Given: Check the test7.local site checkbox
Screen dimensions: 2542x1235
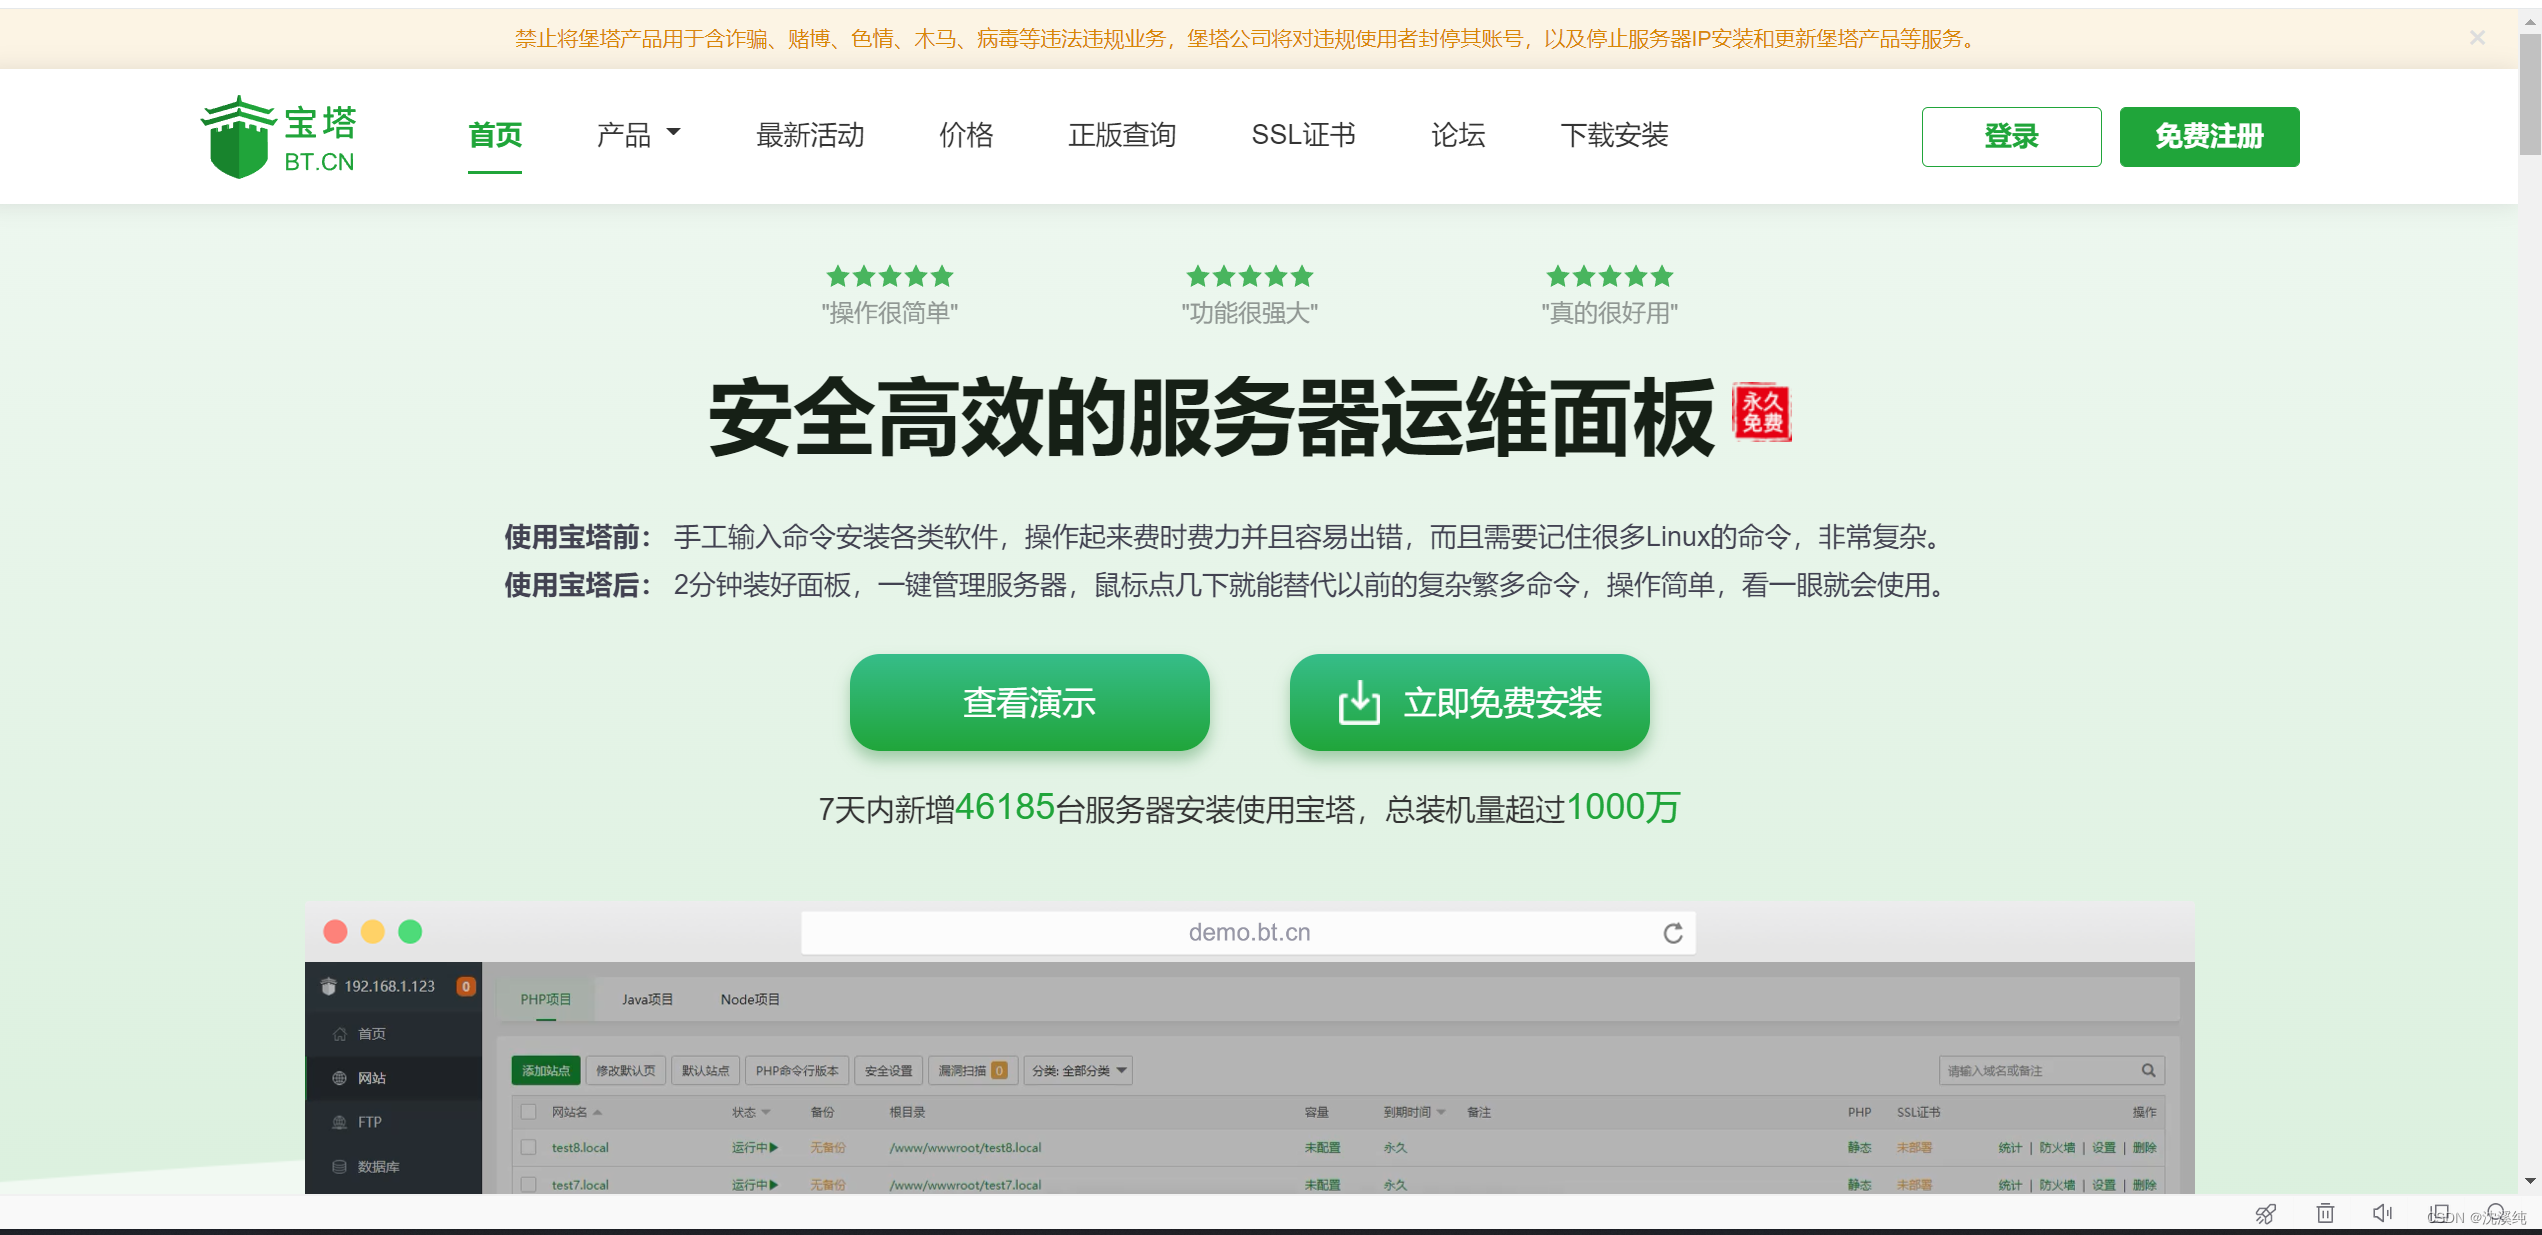Looking at the screenshot, I should tap(529, 1185).
